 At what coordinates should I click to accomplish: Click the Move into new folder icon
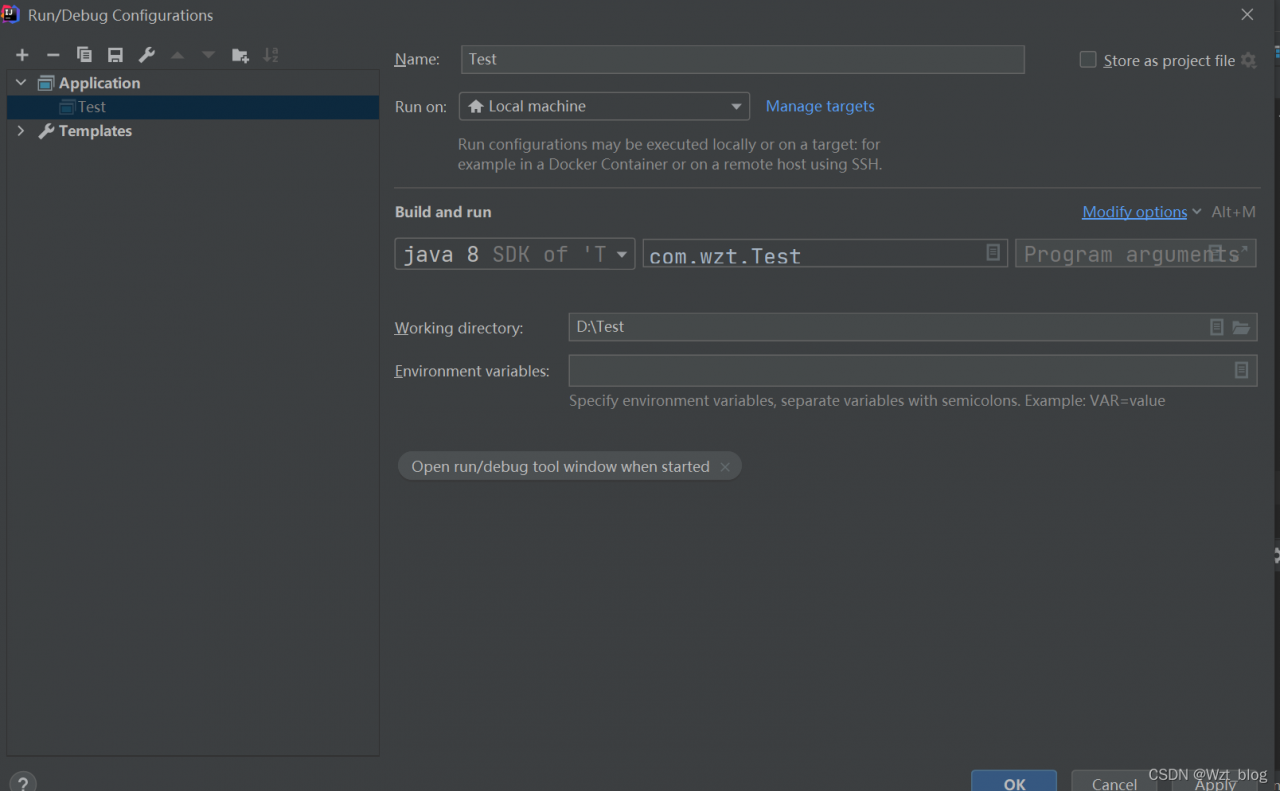(240, 55)
